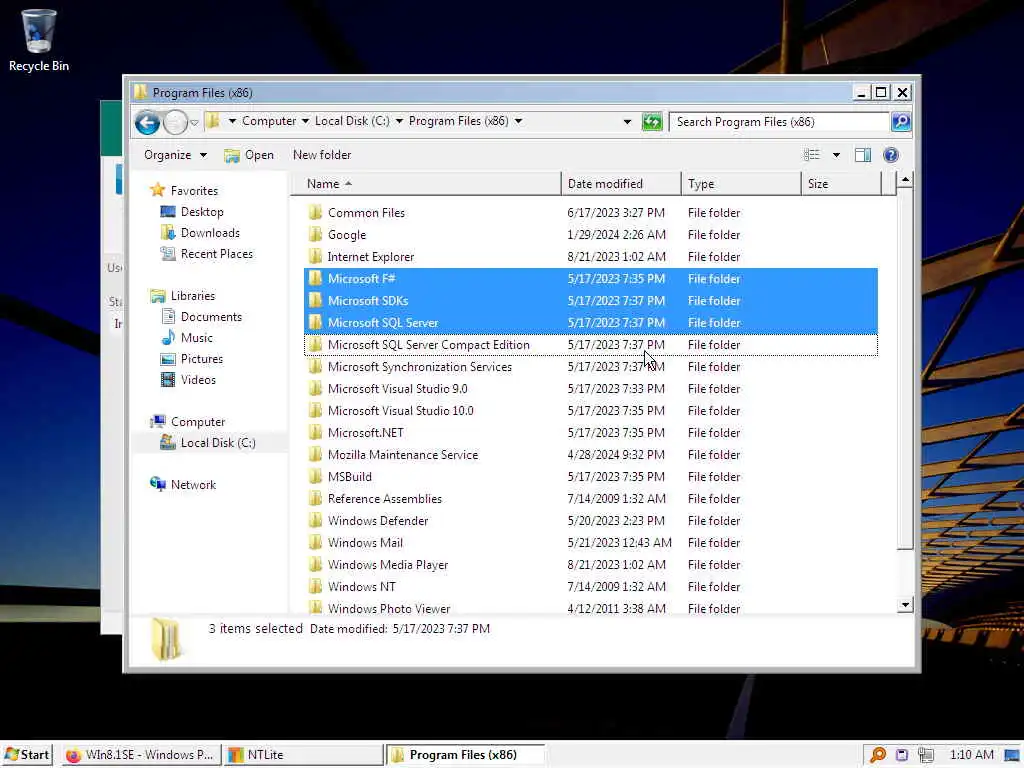The width and height of the screenshot is (1024, 768).
Task: Sort by the Name column header
Action: 425,184
